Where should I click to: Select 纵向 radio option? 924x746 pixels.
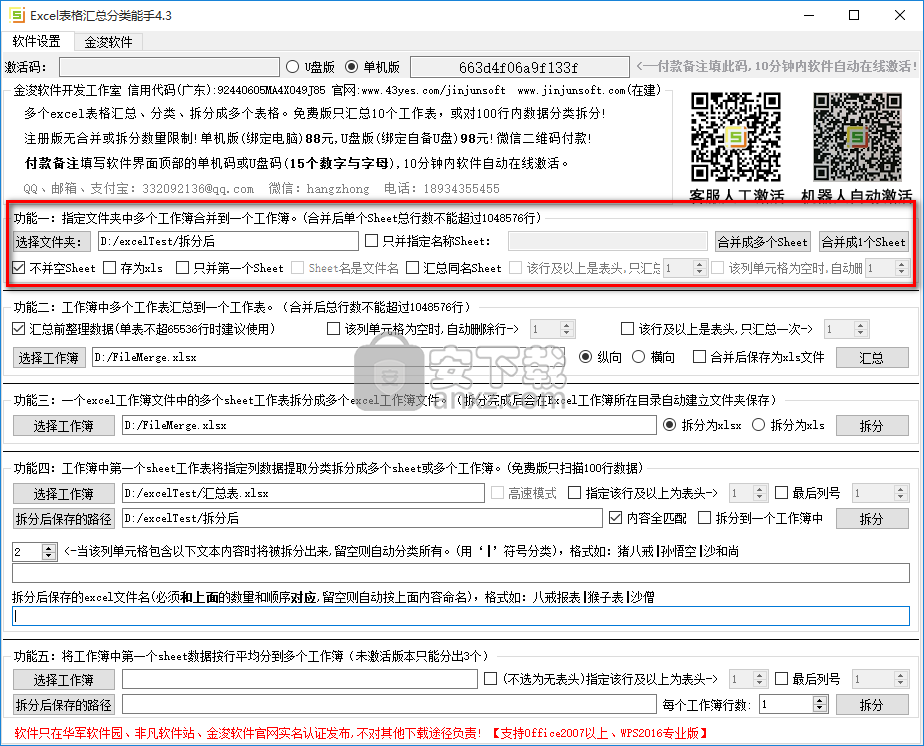600,357
